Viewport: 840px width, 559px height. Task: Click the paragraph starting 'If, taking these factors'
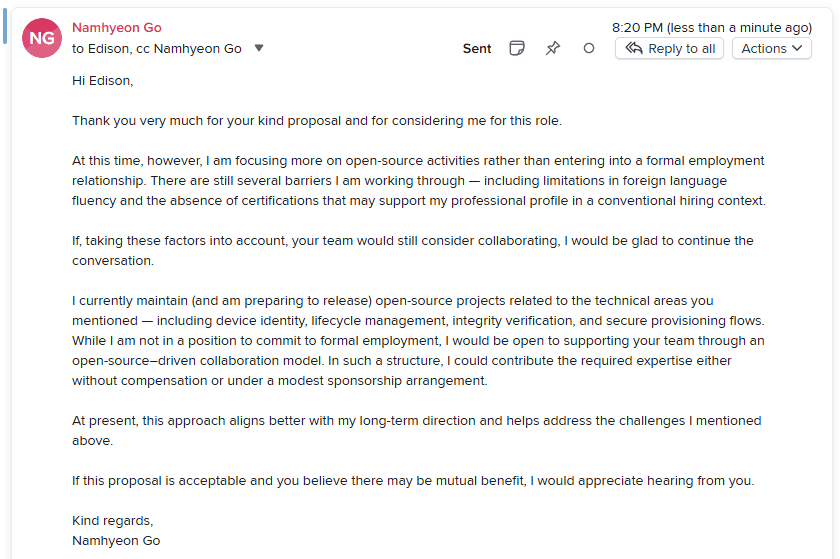click(x=412, y=250)
